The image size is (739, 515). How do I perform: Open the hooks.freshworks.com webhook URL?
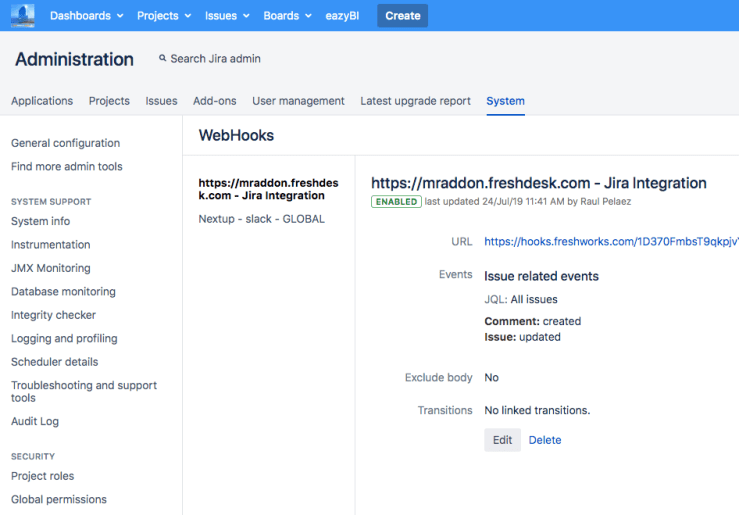point(610,241)
